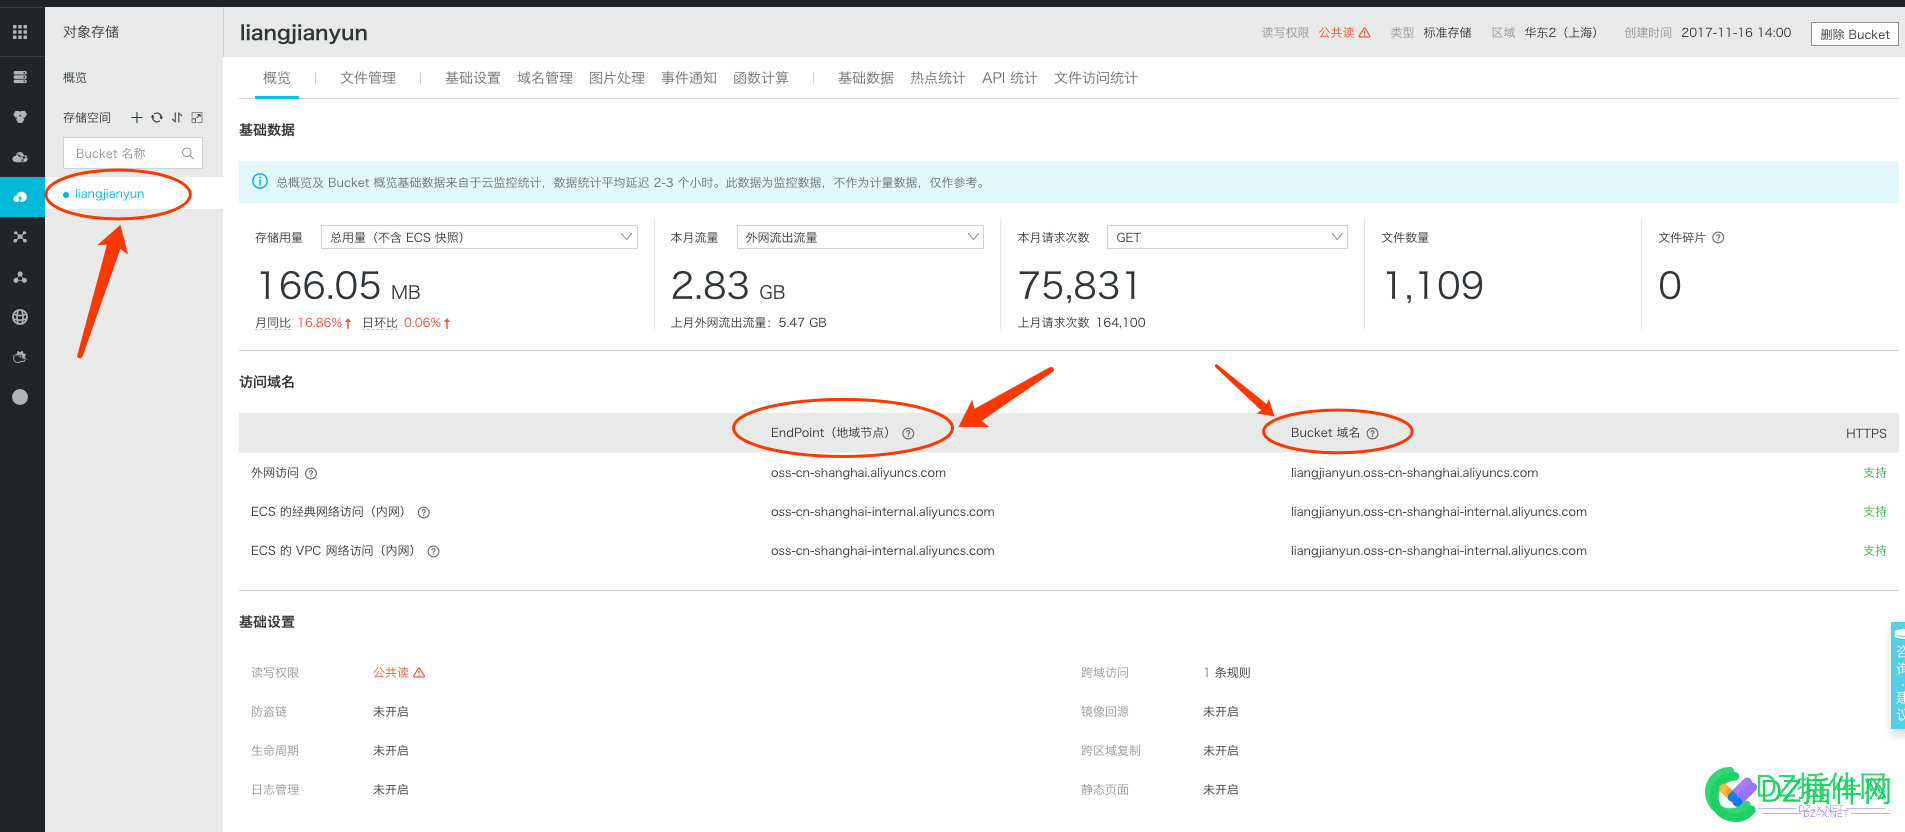1905x832 pixels.
Task: Click warning icon next to 公共读 in header
Action: click(x=1365, y=33)
